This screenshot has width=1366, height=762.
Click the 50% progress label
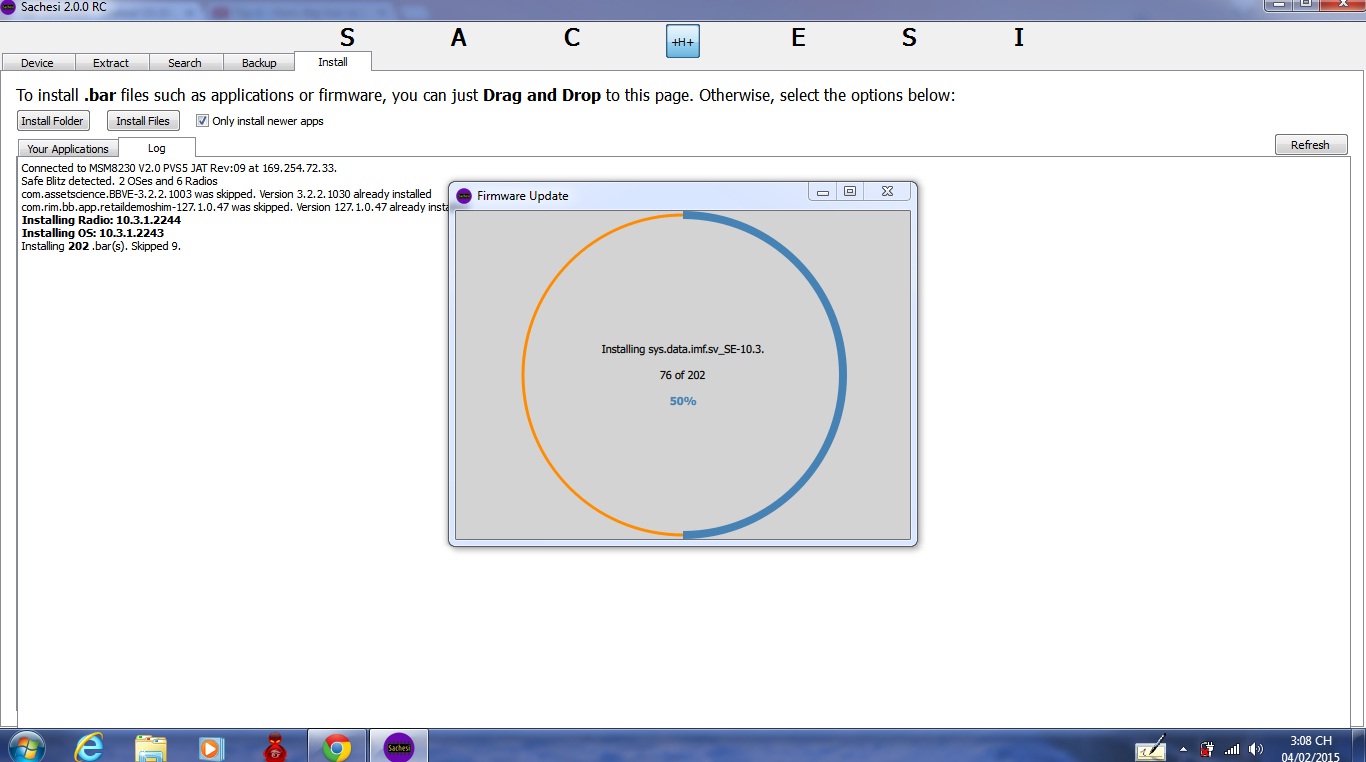pyautogui.click(x=683, y=401)
